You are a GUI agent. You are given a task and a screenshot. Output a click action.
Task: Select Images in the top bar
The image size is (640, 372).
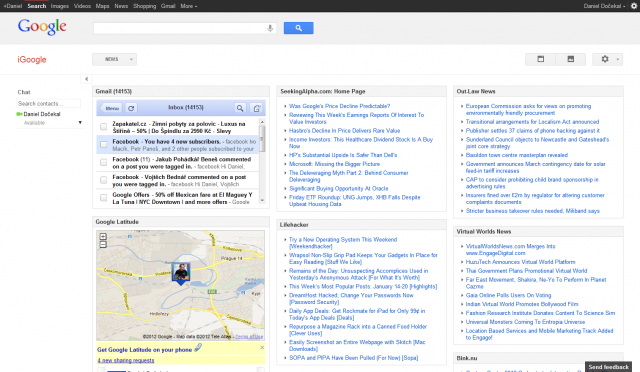coord(60,6)
